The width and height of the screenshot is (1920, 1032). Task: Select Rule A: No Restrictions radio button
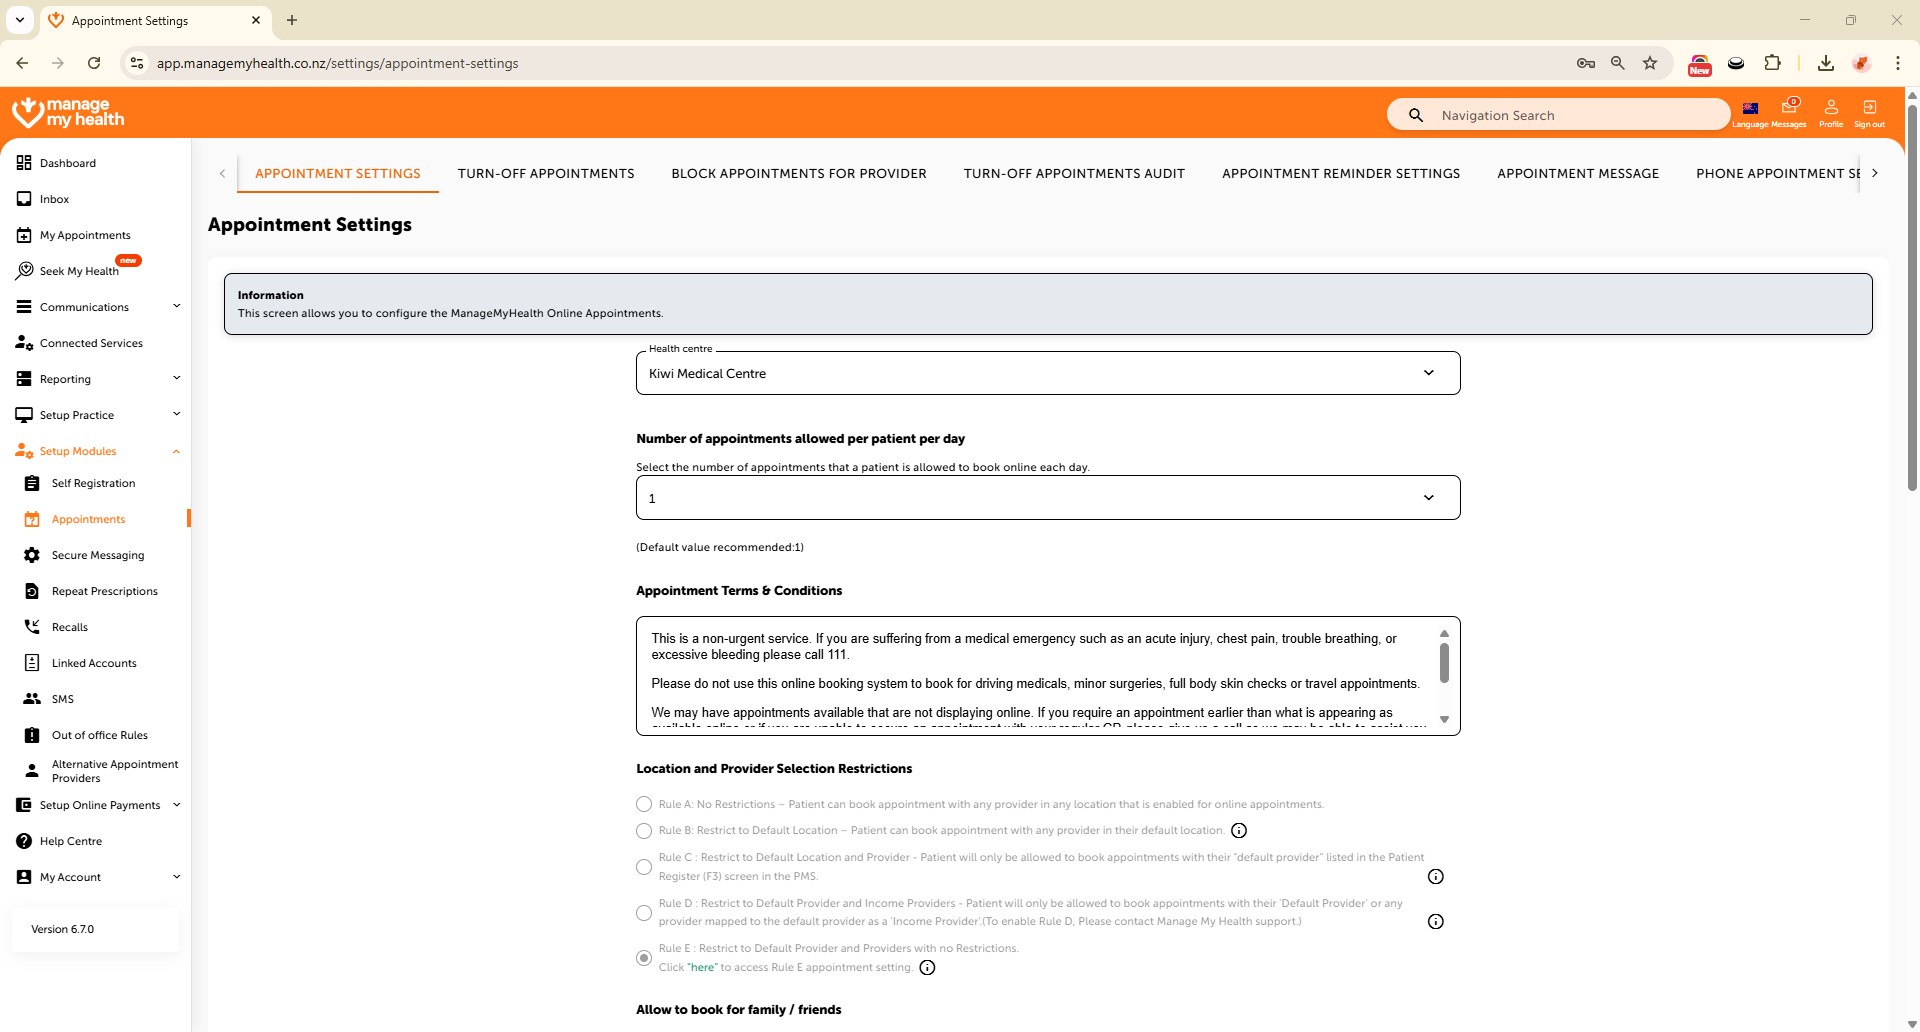coord(644,805)
